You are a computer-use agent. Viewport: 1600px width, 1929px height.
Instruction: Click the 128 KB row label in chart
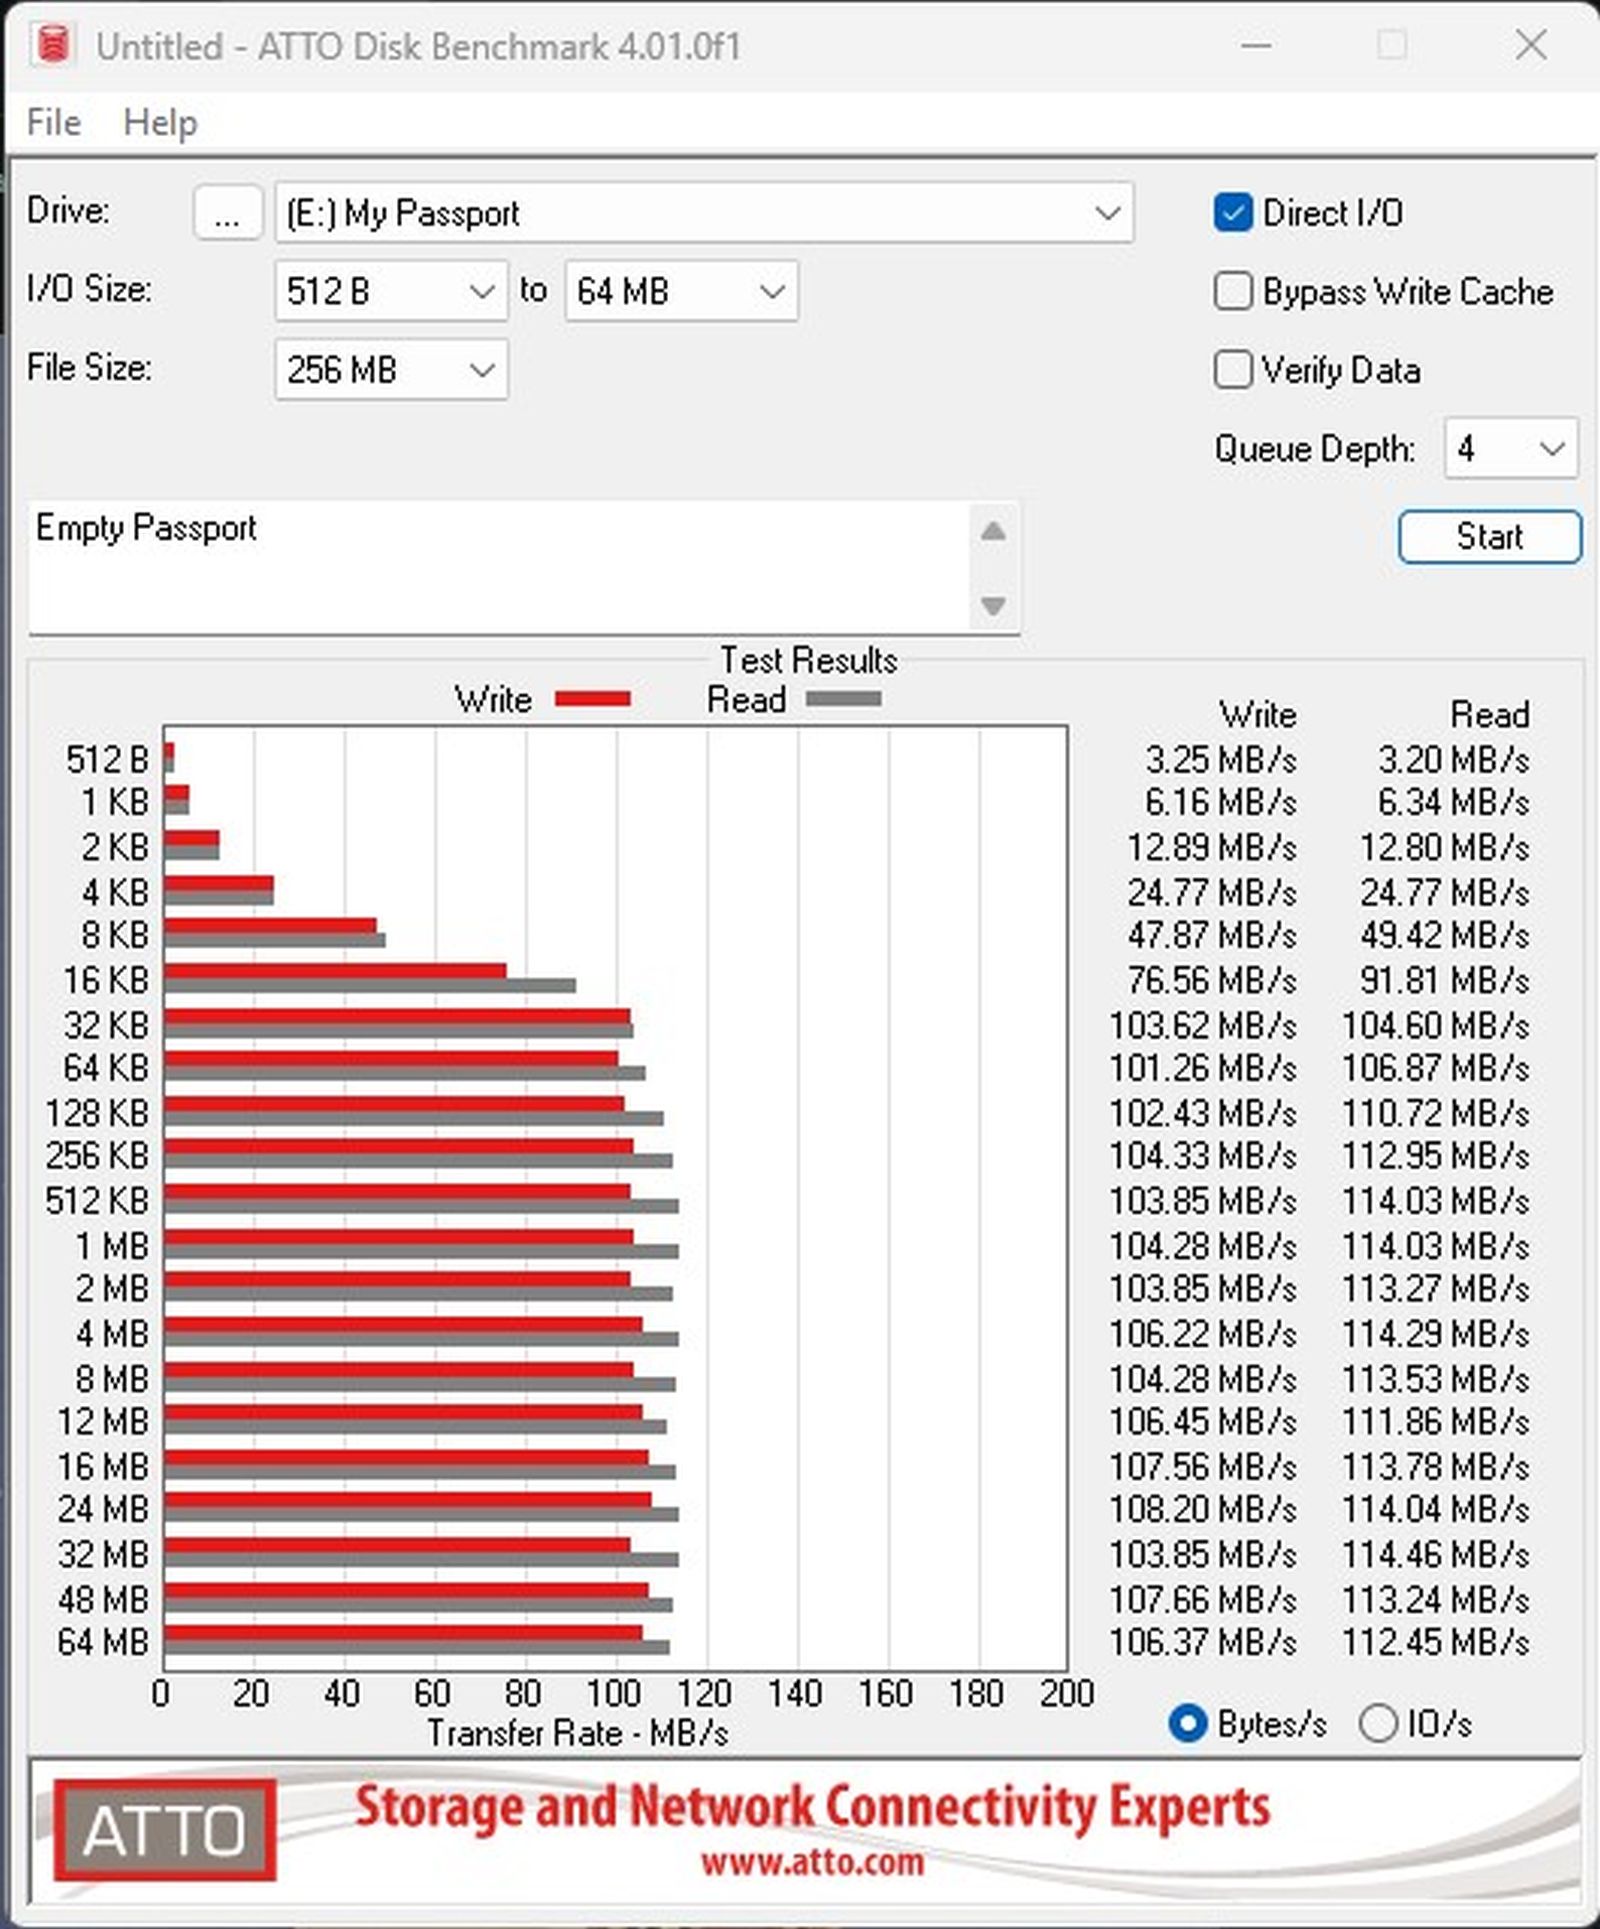pos(97,1113)
